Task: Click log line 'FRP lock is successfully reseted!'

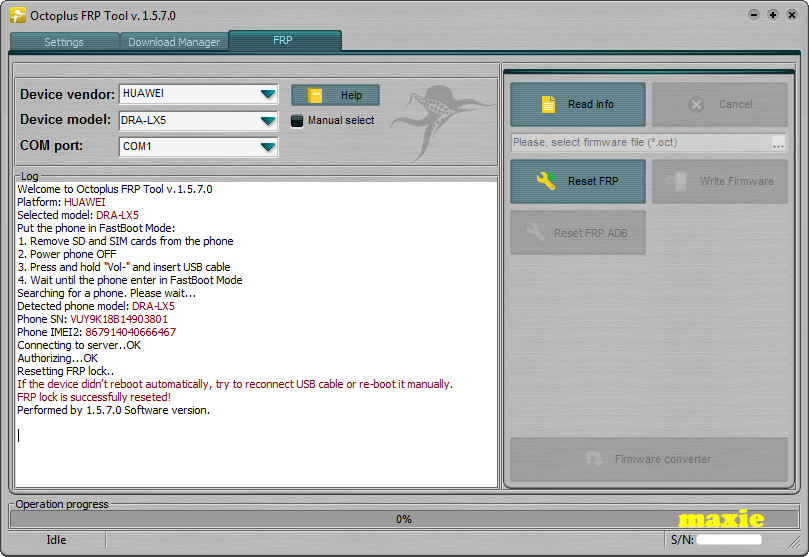Action: coord(94,397)
